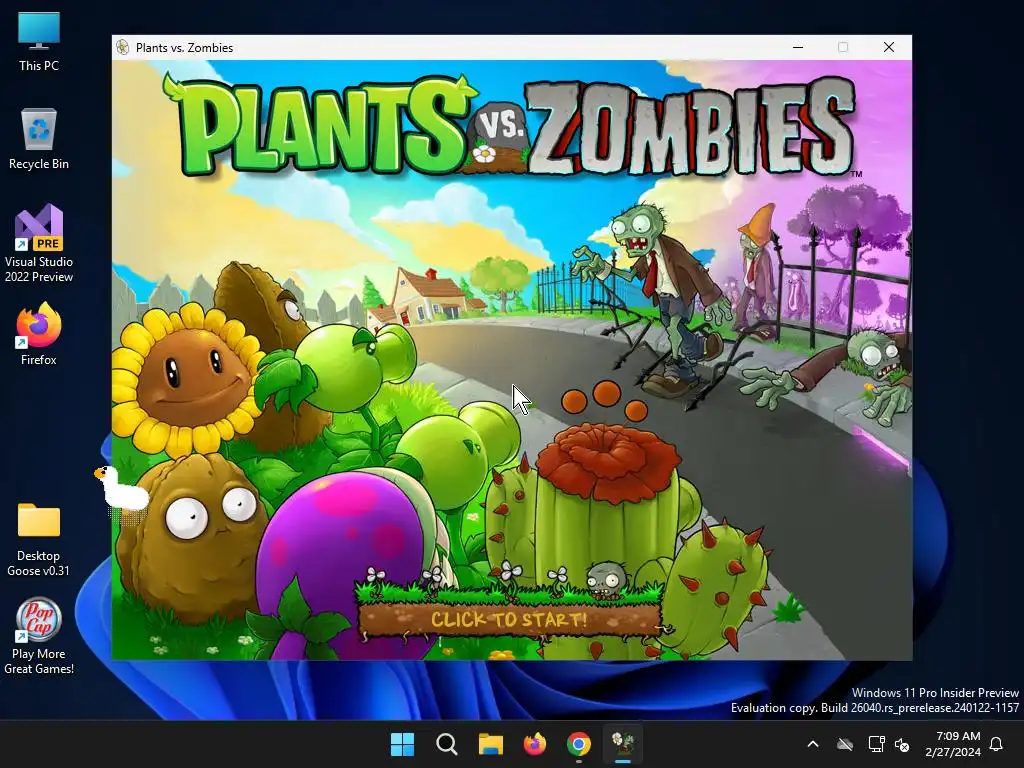Select Desktop Goose v0.31 folder
Viewport: 1024px width, 768px height.
coord(39,539)
